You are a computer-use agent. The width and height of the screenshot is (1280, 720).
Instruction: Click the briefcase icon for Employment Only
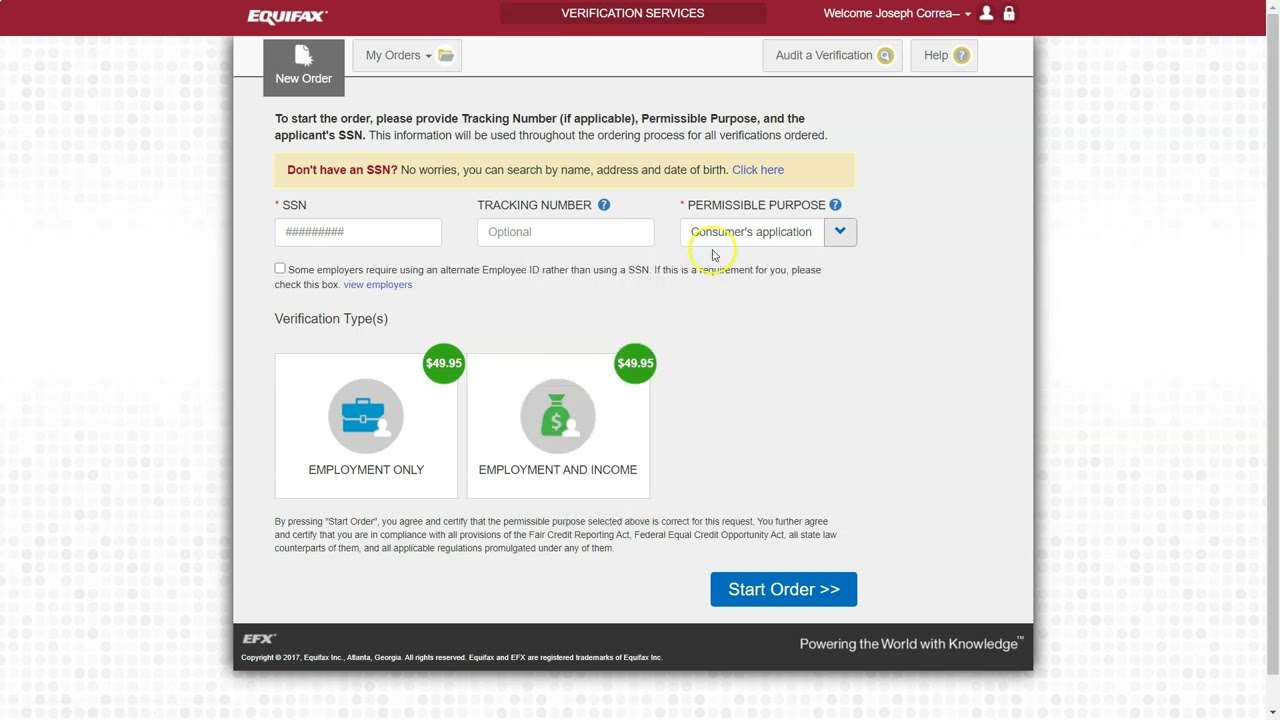(366, 416)
